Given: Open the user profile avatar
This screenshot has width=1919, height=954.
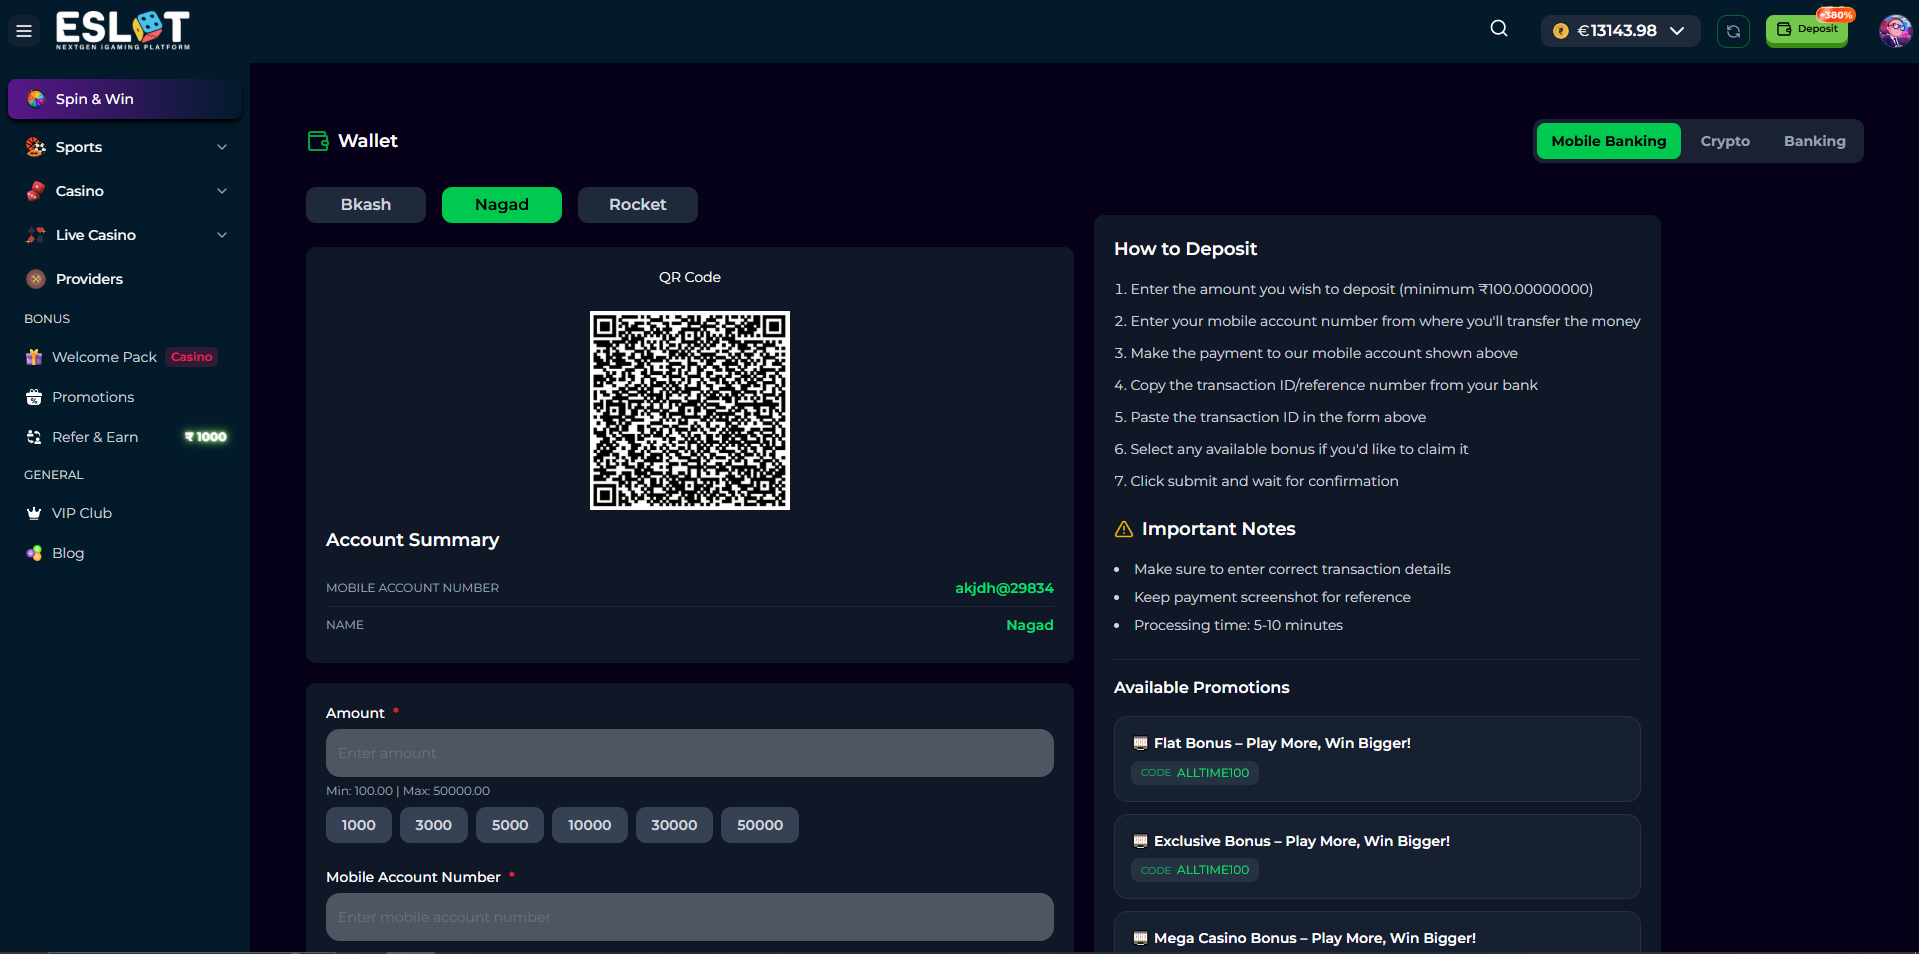Looking at the screenshot, I should (1895, 31).
